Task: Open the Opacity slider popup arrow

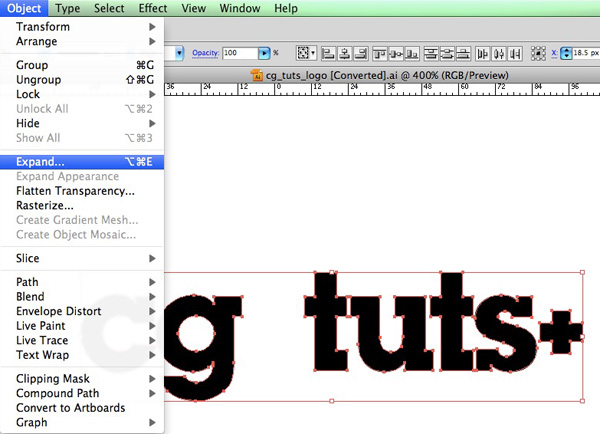Action: pos(264,53)
